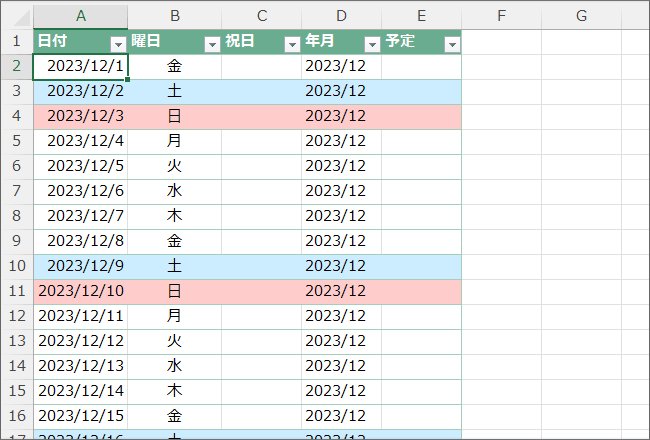Screen dimensions: 650x440
Task: Select column G header
Action: pos(582,16)
